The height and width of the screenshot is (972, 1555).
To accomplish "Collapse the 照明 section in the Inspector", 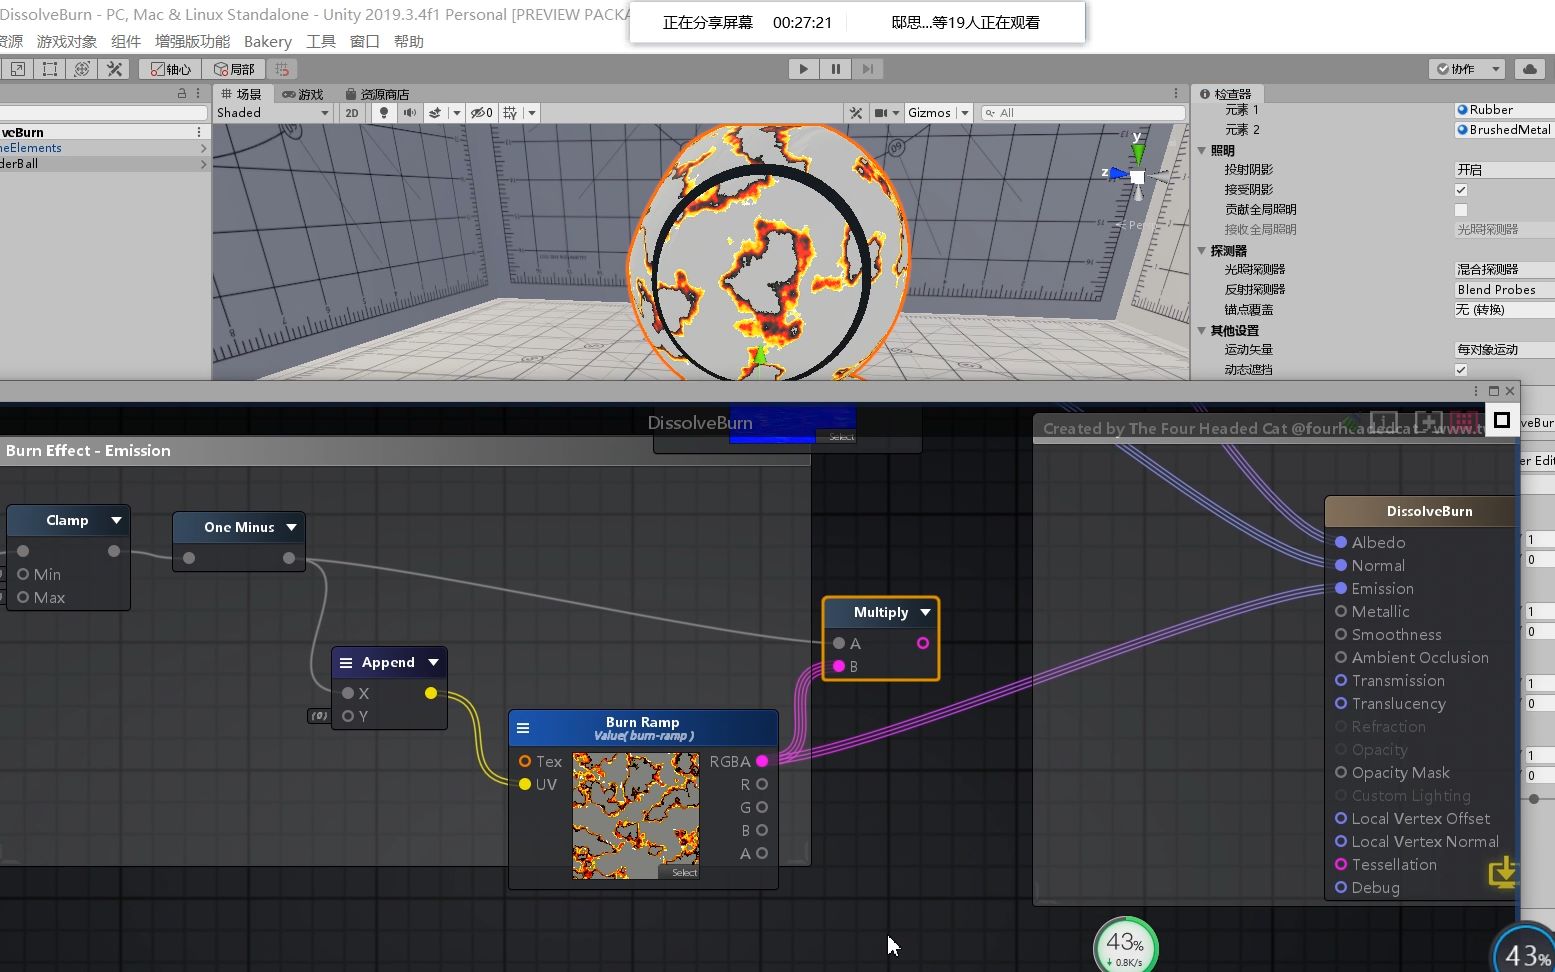I will pyautogui.click(x=1201, y=149).
